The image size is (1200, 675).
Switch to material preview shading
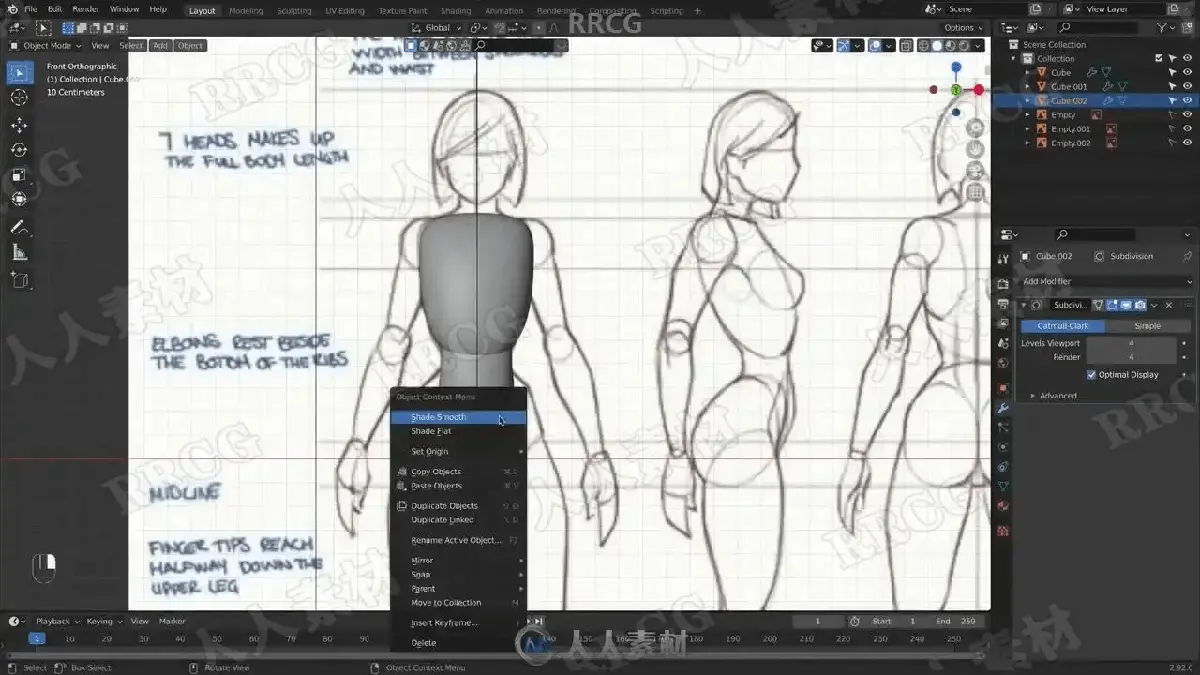[x=951, y=45]
